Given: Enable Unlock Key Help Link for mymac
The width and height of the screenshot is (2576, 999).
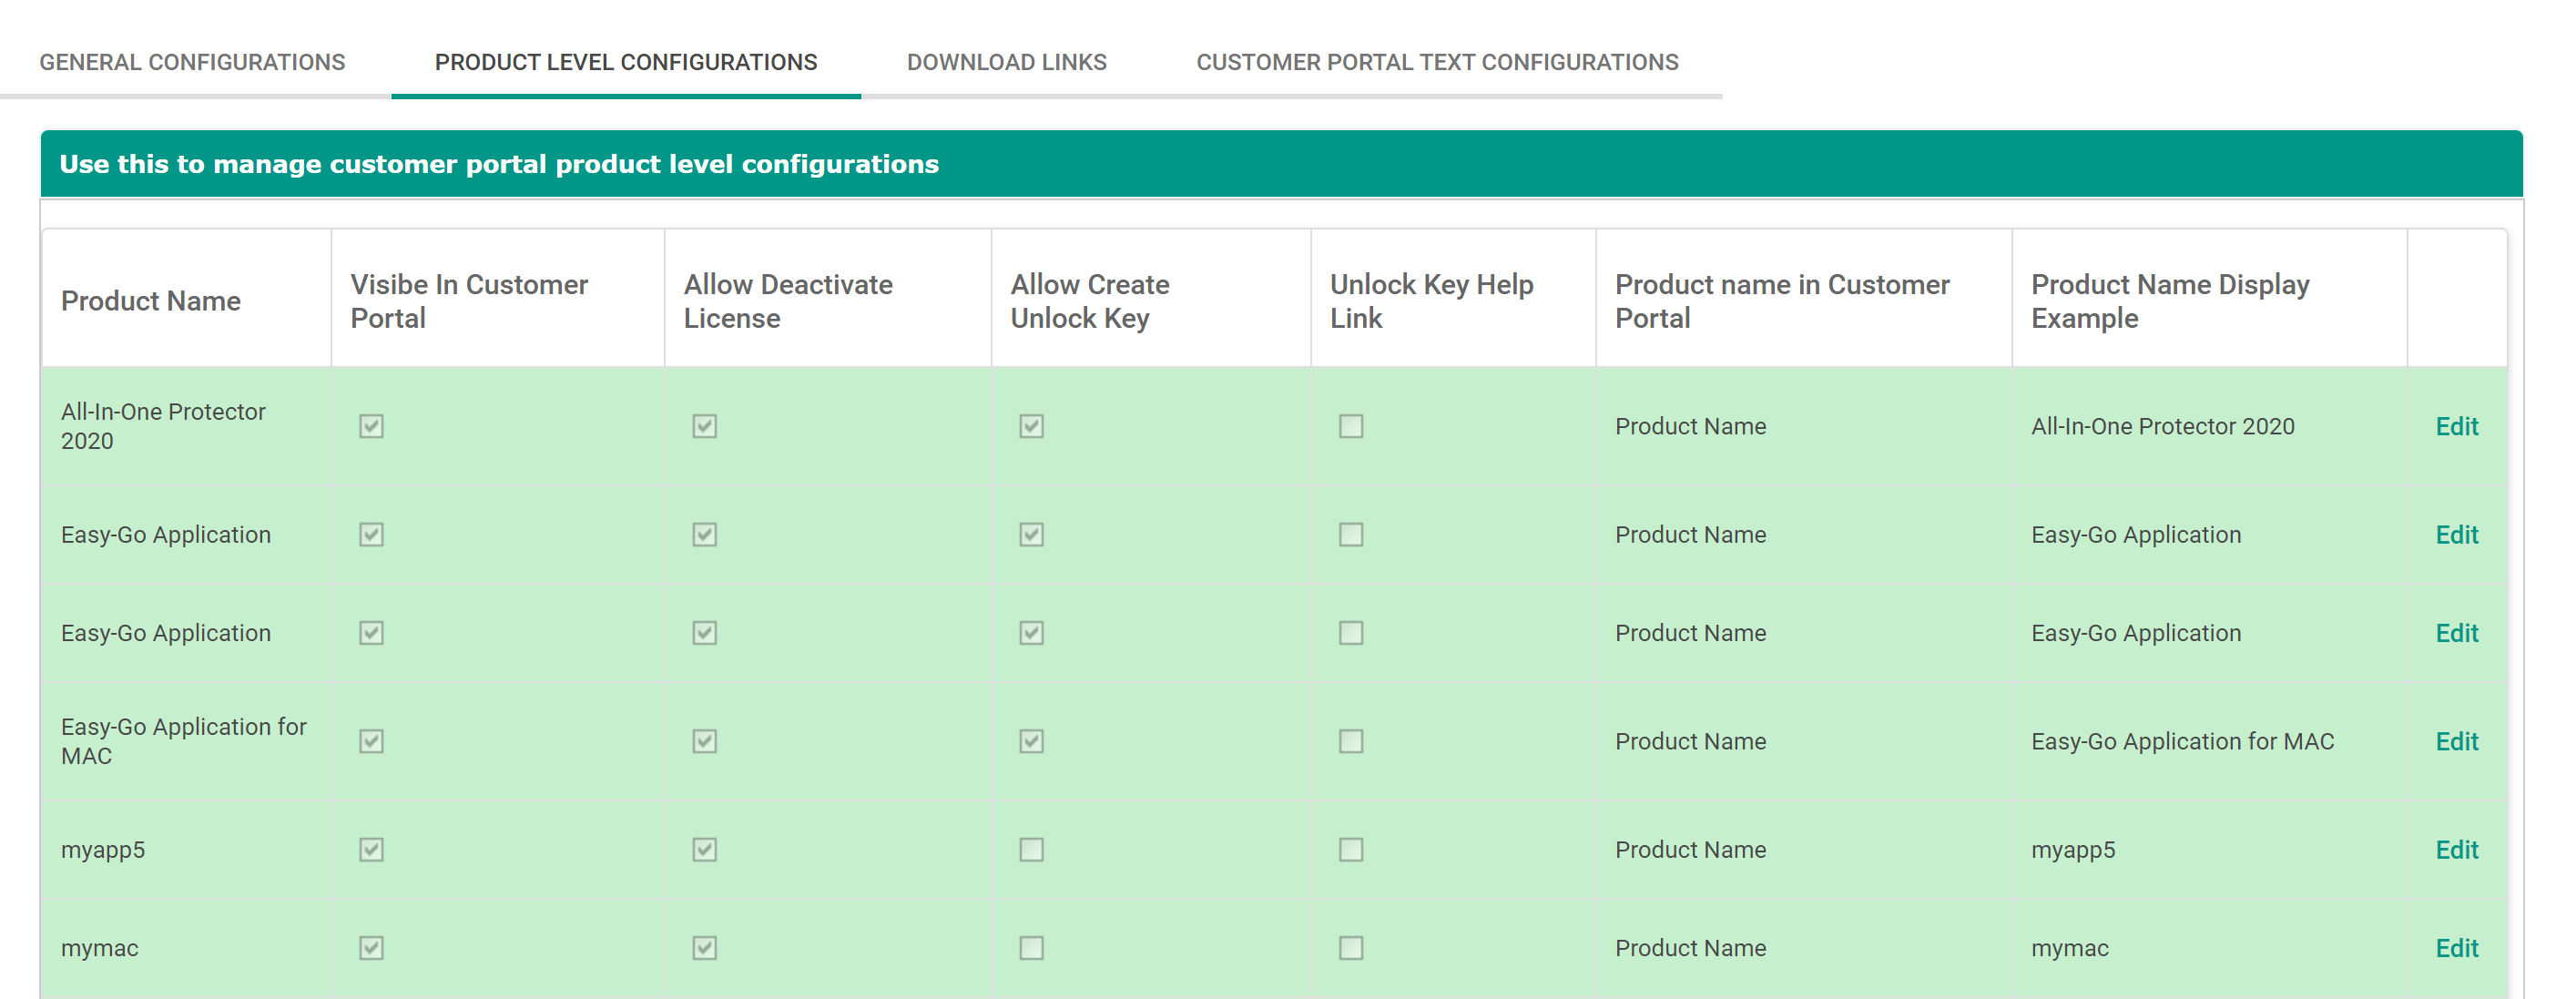Looking at the screenshot, I should [x=1350, y=948].
